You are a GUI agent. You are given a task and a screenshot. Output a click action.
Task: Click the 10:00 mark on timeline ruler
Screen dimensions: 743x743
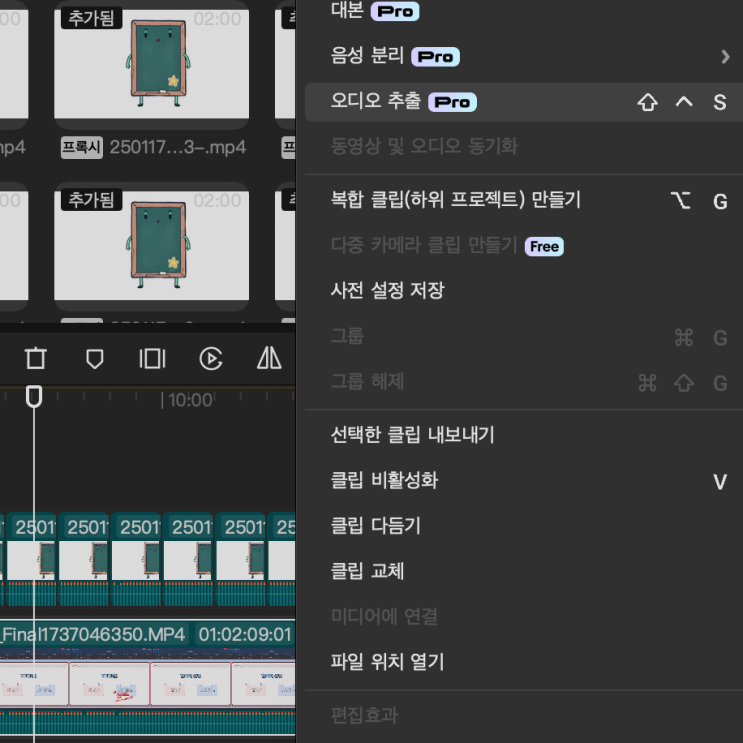188,400
